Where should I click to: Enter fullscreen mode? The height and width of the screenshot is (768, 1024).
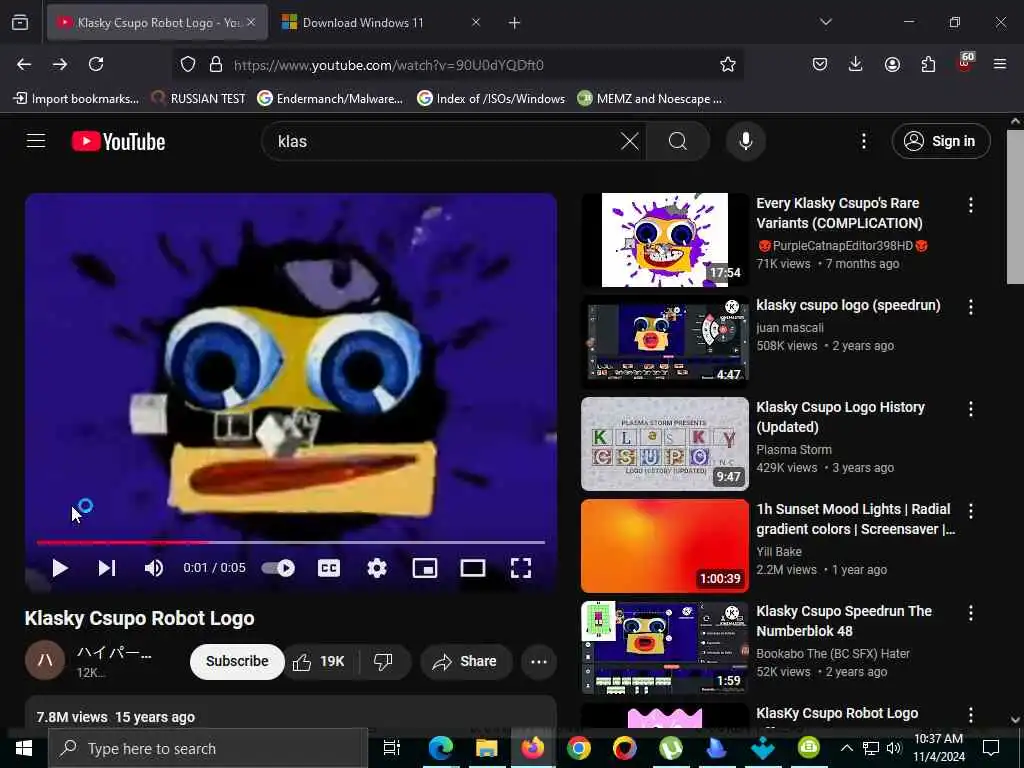click(520, 568)
